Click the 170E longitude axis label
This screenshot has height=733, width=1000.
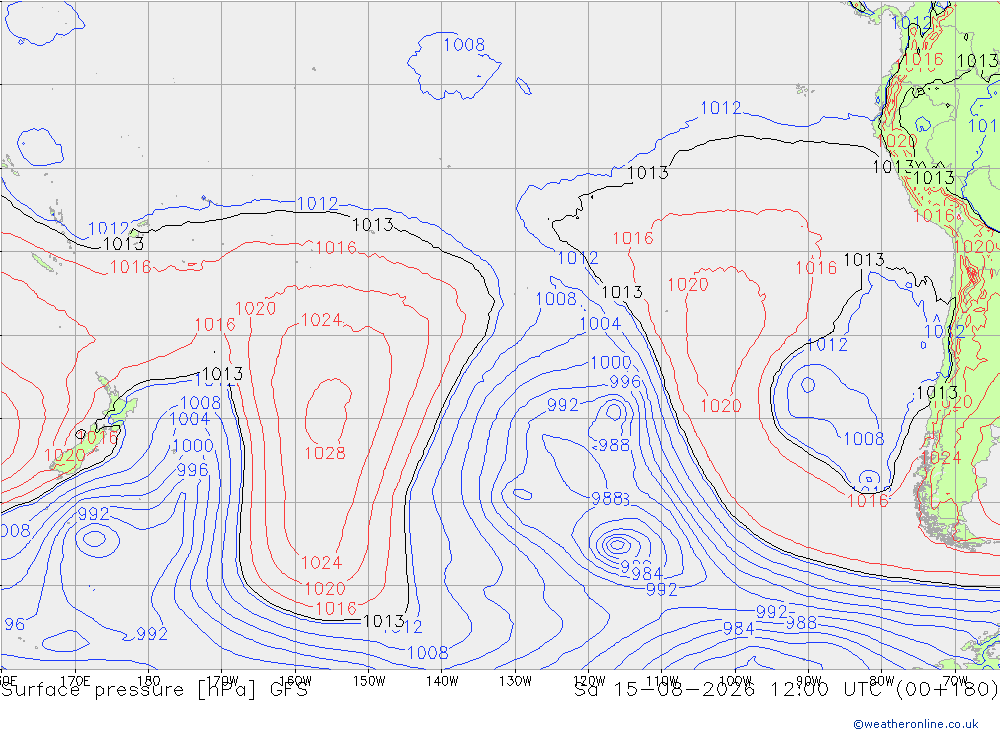coord(75,680)
